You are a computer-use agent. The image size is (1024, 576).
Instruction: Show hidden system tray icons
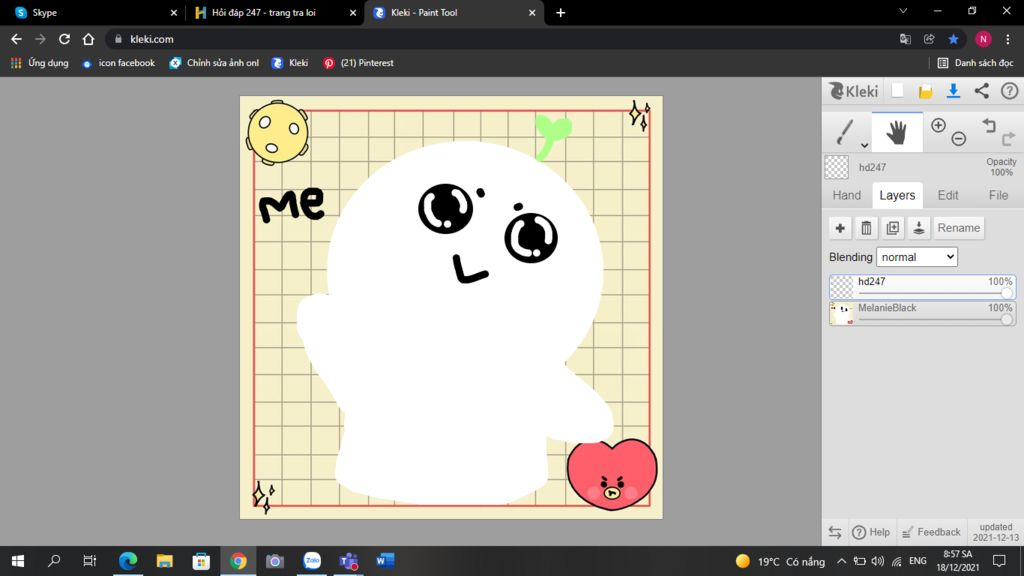[841, 561]
